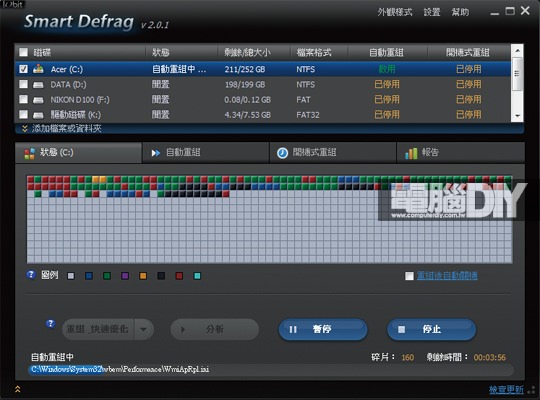Click the 已停用 auto defrag status for D:

tap(387, 84)
